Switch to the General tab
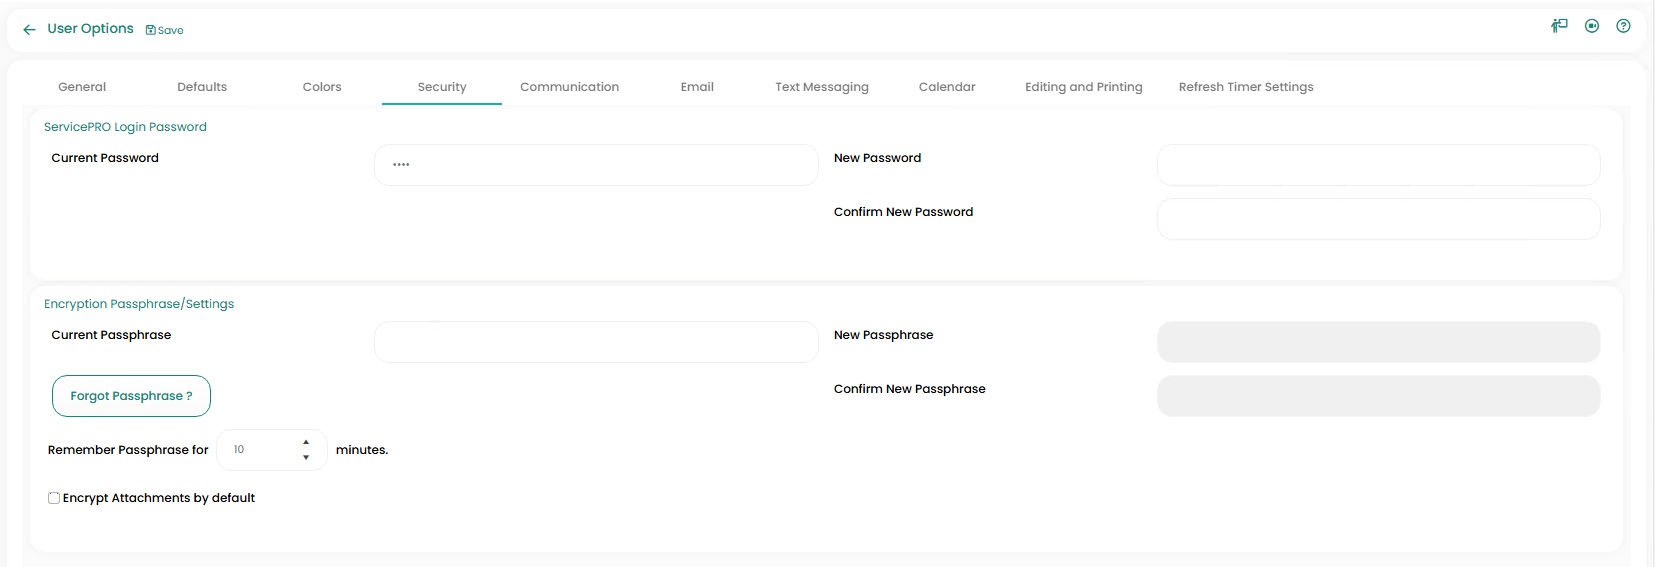The width and height of the screenshot is (1655, 567). (x=82, y=87)
